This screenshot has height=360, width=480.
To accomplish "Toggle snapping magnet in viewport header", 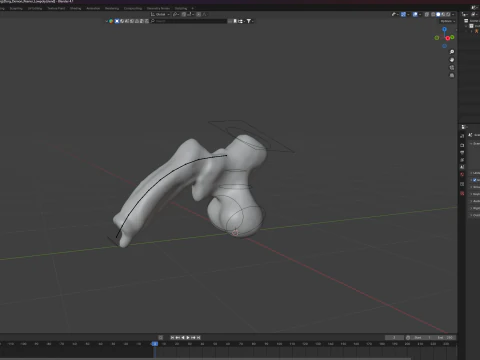I will (x=184, y=14).
